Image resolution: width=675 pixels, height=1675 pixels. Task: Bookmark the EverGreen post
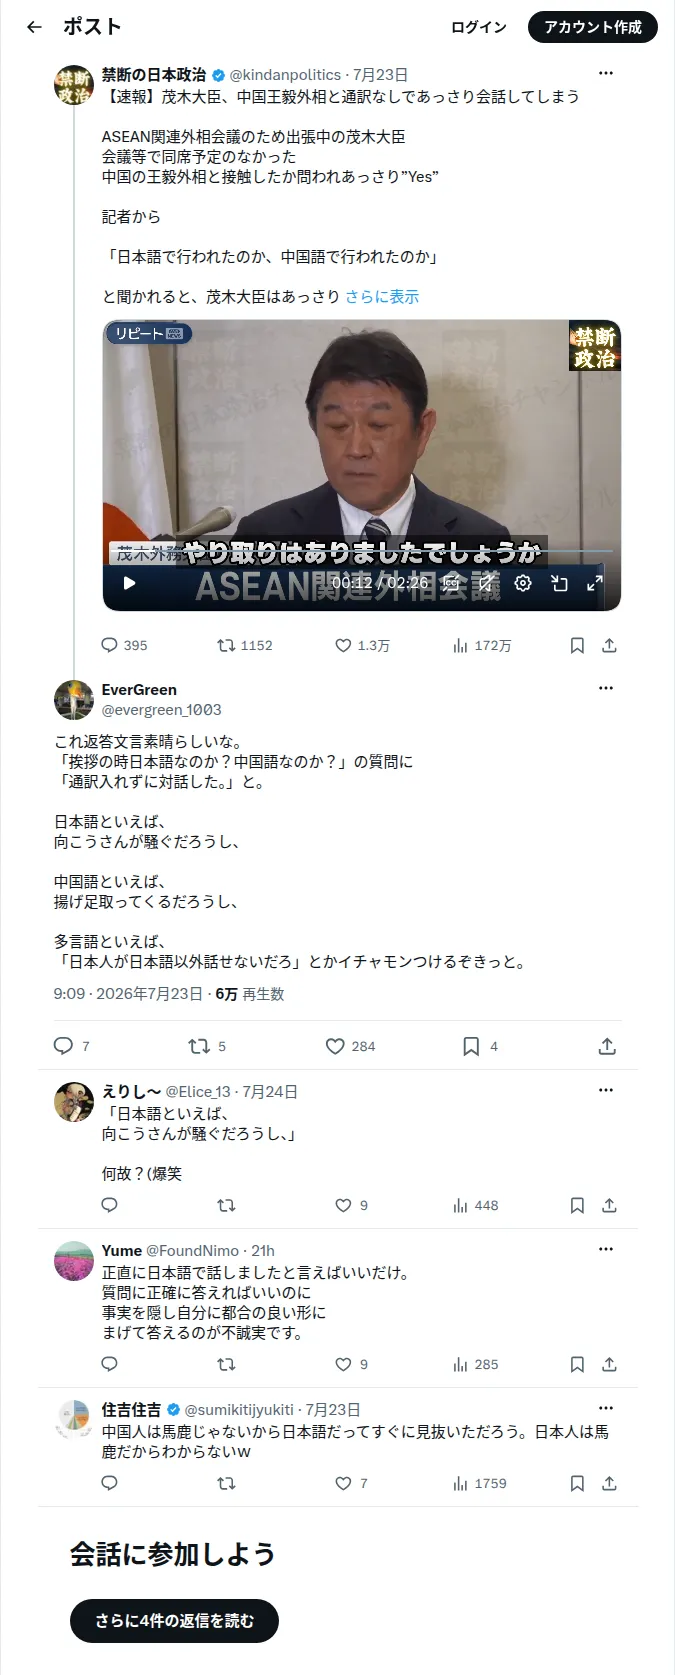[x=480, y=1046]
